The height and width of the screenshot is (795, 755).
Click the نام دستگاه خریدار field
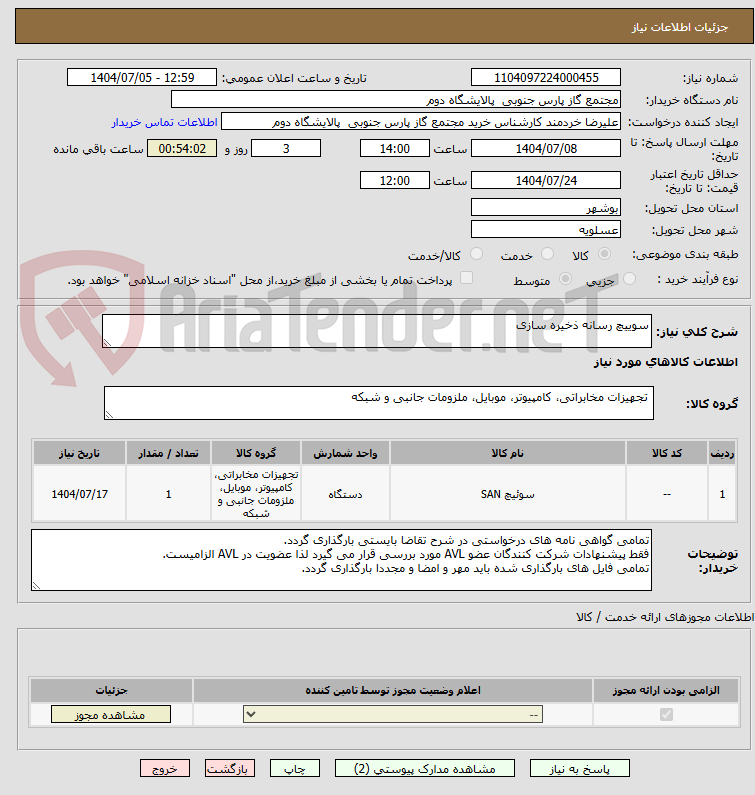pos(396,100)
